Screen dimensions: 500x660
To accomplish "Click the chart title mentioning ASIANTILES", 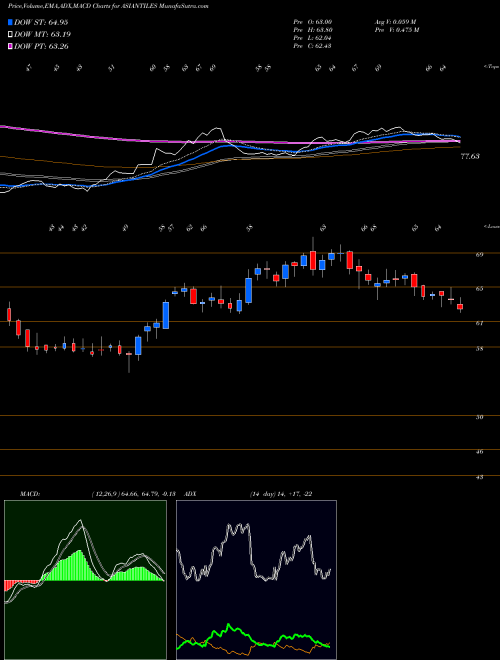I will point(108,6).
